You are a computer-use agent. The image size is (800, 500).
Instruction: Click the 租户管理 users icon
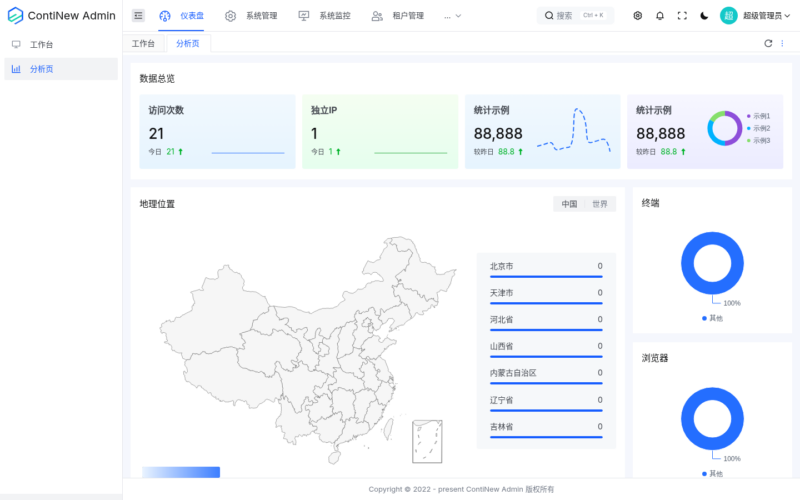pos(377,16)
